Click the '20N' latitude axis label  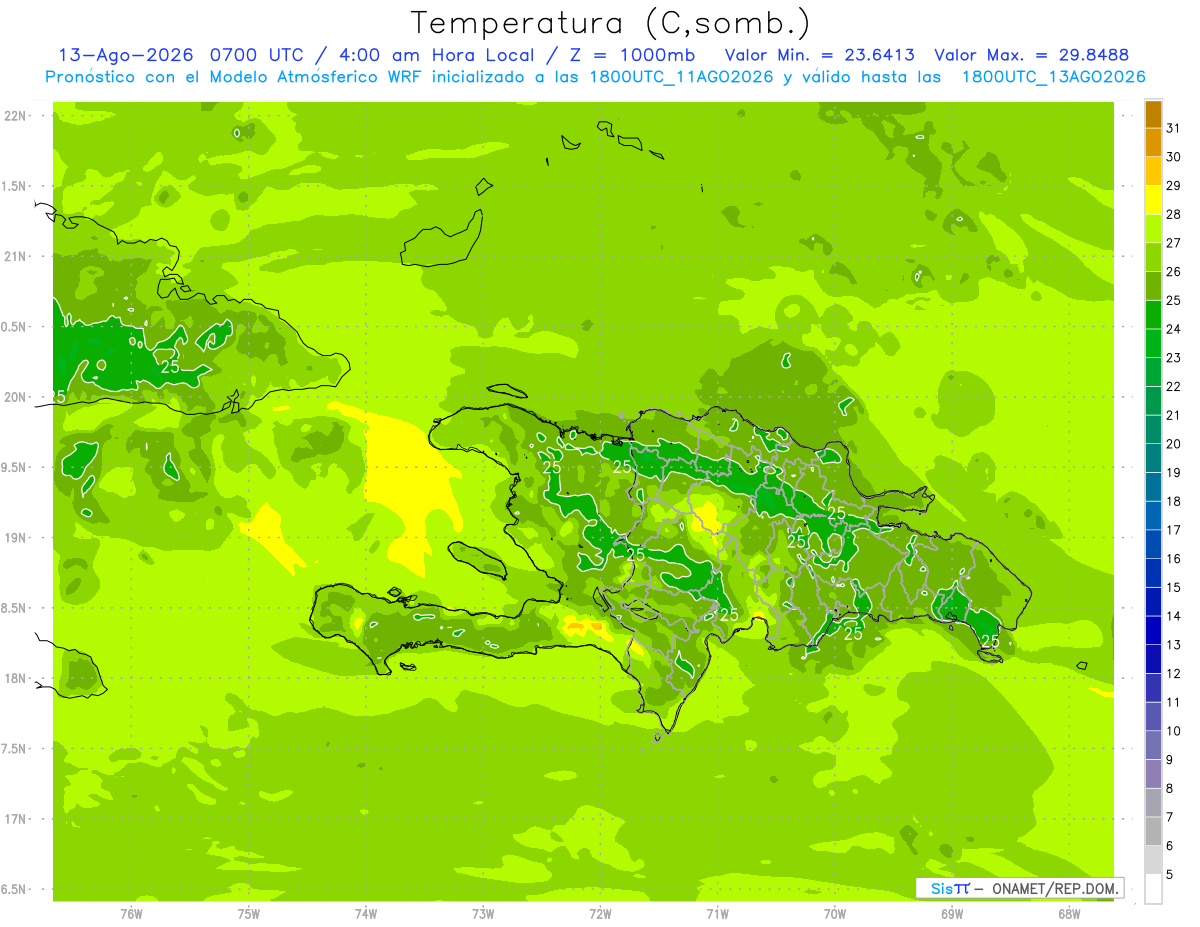pos(14,397)
